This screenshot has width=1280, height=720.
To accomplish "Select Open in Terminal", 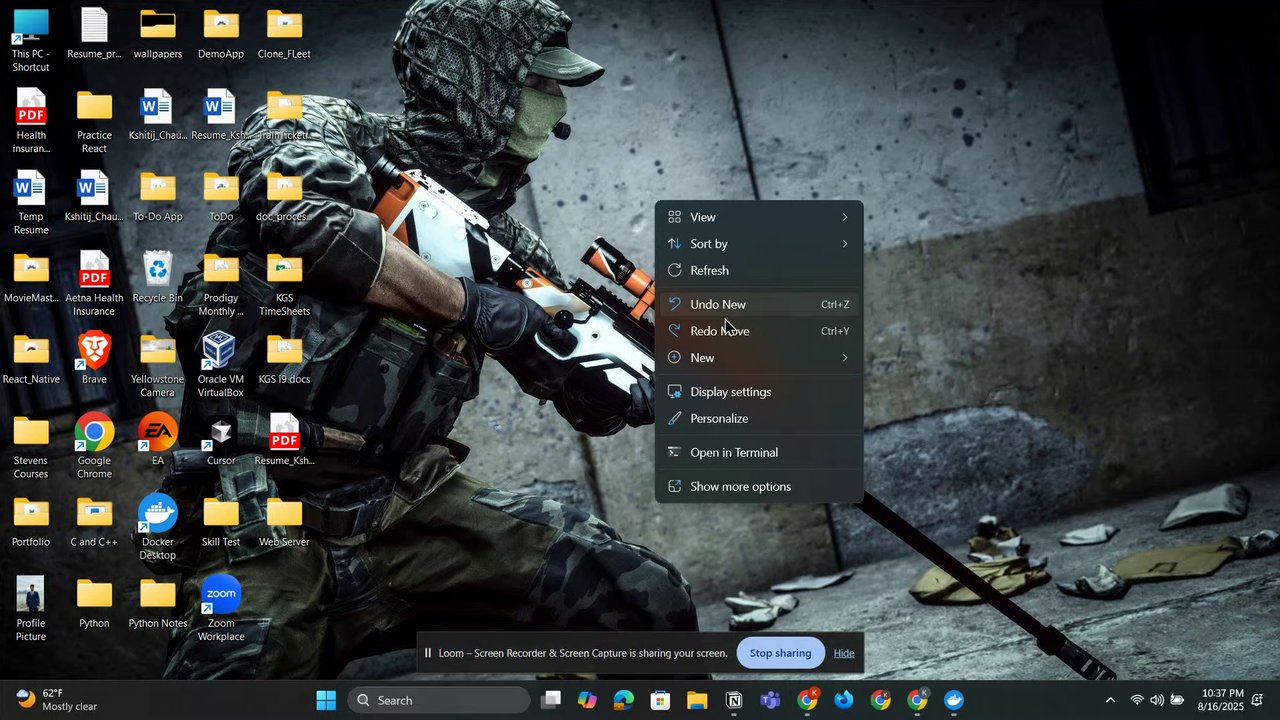I will (759, 453).
